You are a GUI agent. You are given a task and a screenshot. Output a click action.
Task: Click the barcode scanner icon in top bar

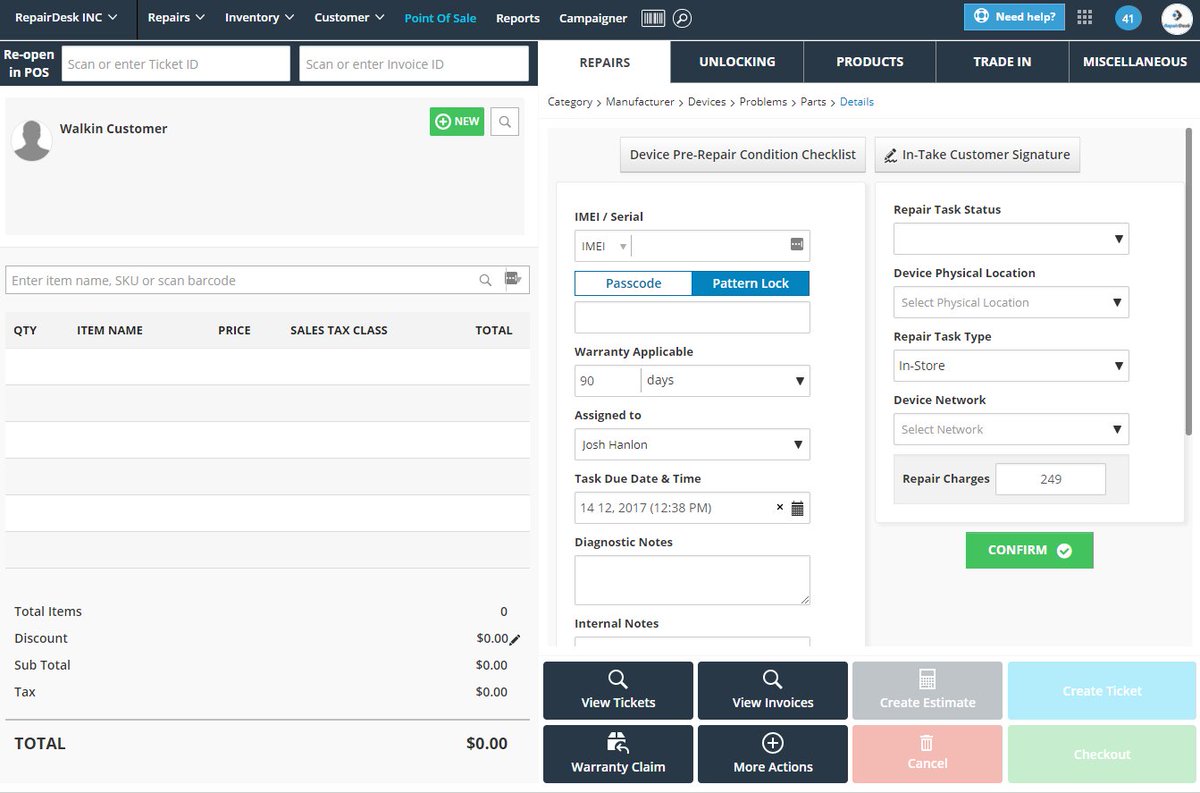(x=653, y=18)
